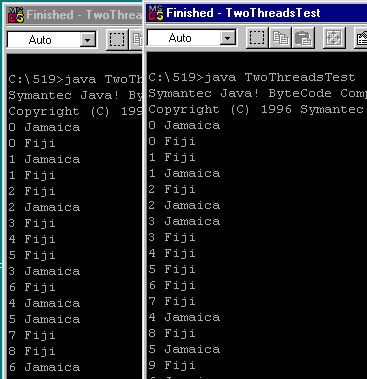Select the Mark tool in left window toolbar
Screen dimensions: 367x379
coord(117,40)
